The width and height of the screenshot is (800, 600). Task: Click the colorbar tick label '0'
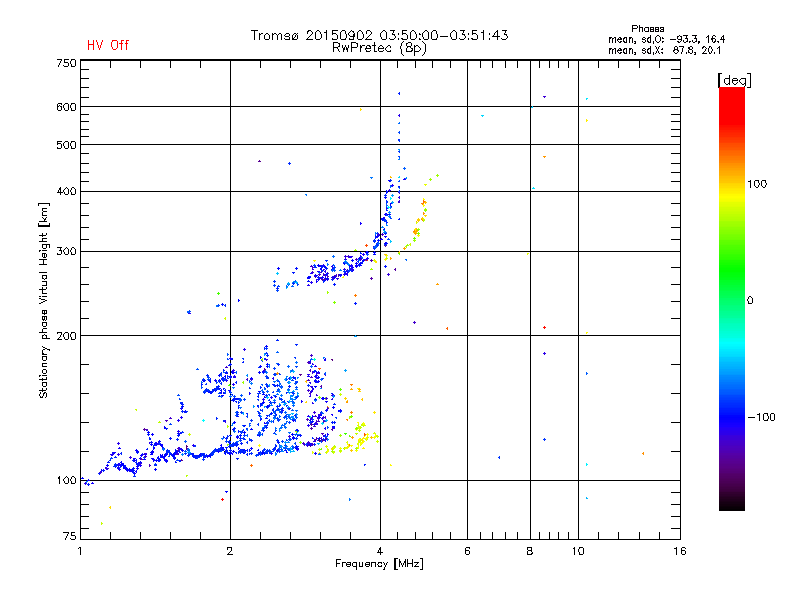point(750,301)
